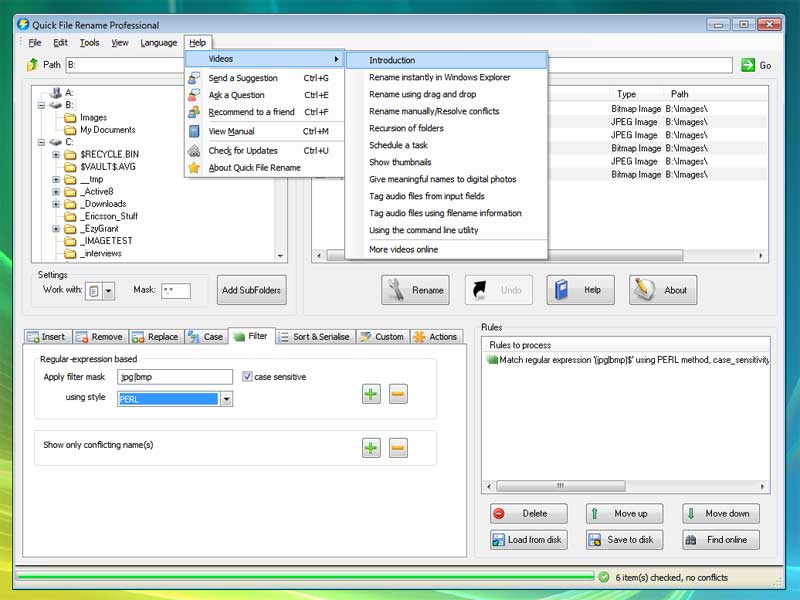
Task: Click the green Go arrow icon
Action: (748, 65)
